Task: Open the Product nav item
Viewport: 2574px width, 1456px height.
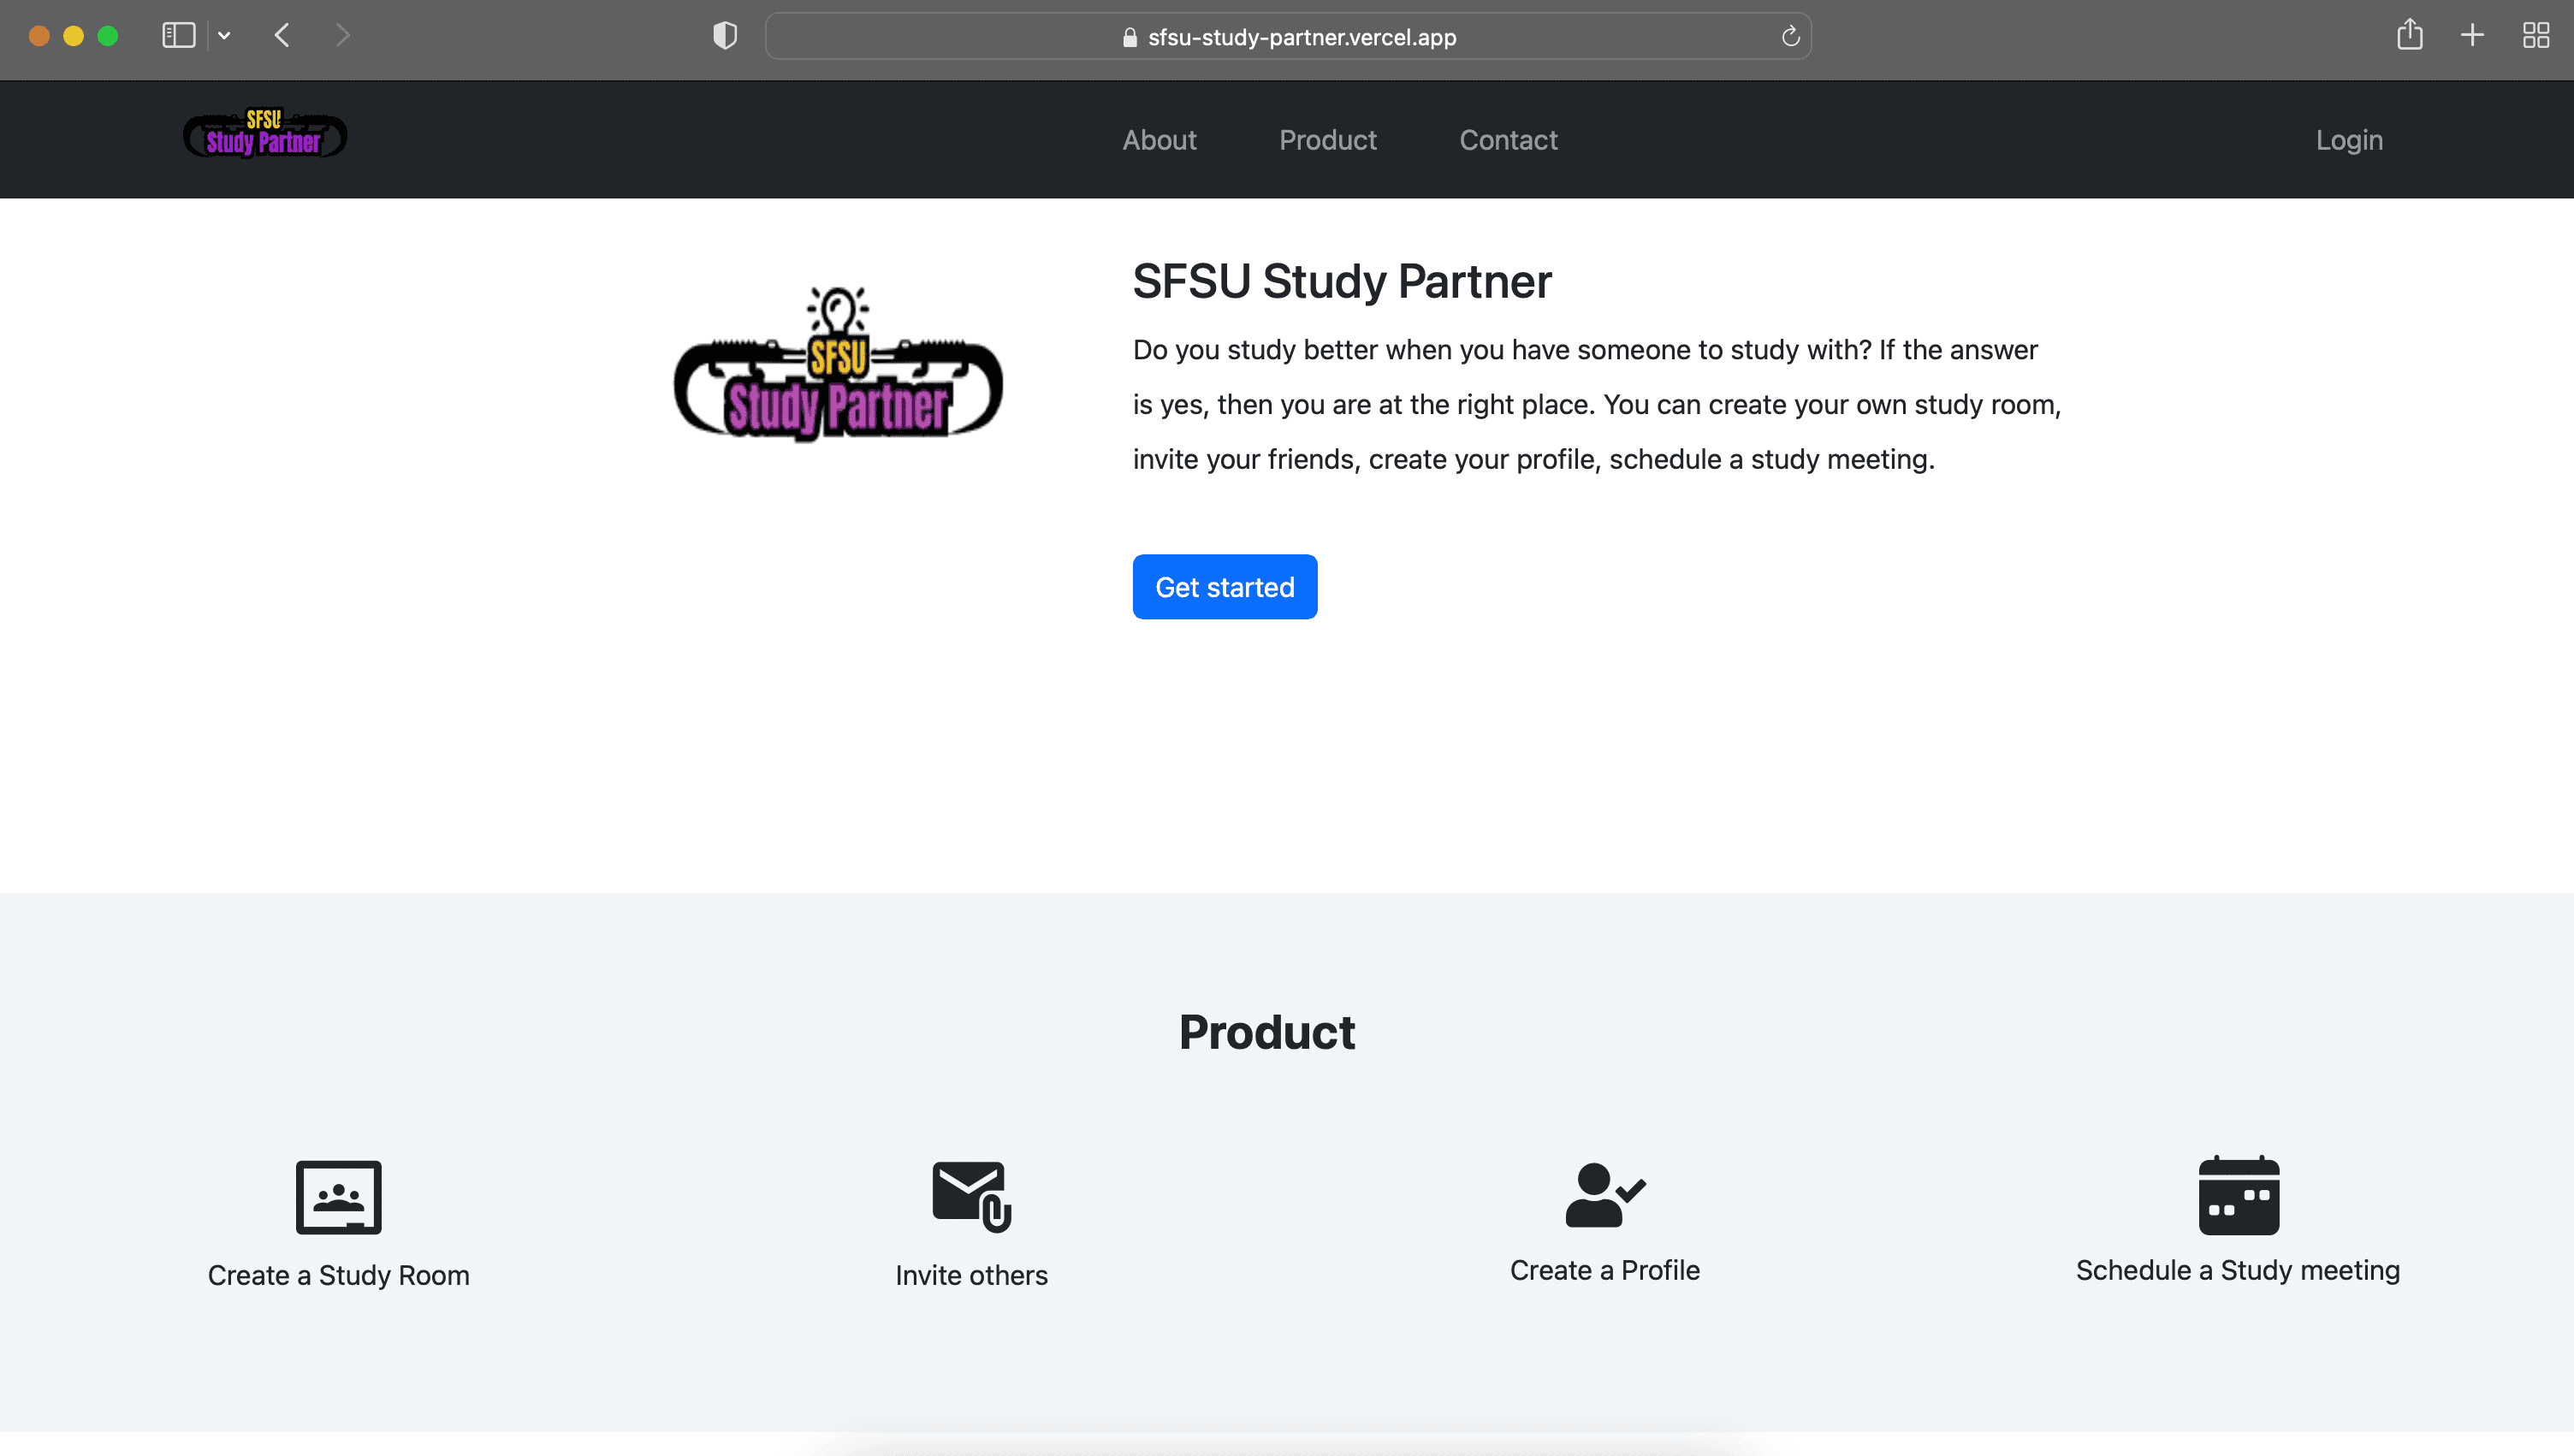Action: [x=1327, y=140]
